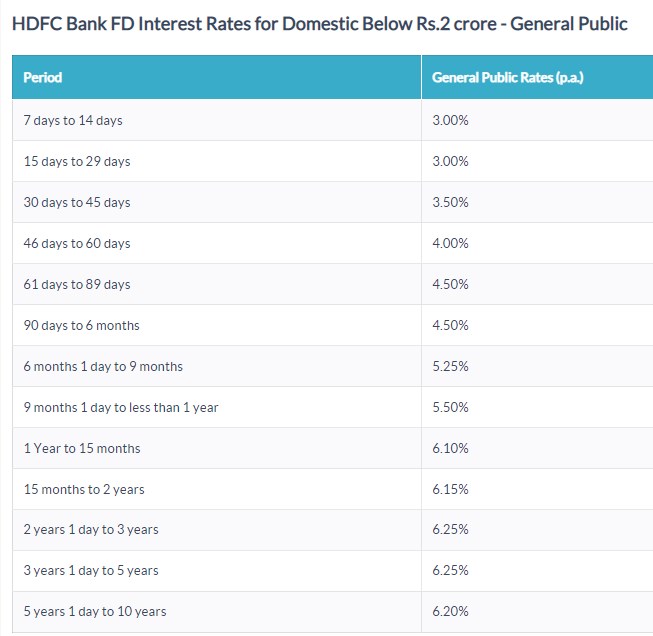Select the '30 days to 45 days' period

[x=77, y=202]
